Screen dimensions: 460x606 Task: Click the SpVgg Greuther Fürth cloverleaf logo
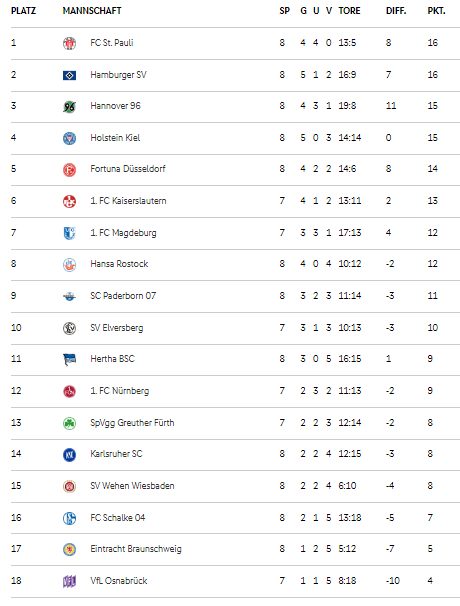point(70,423)
